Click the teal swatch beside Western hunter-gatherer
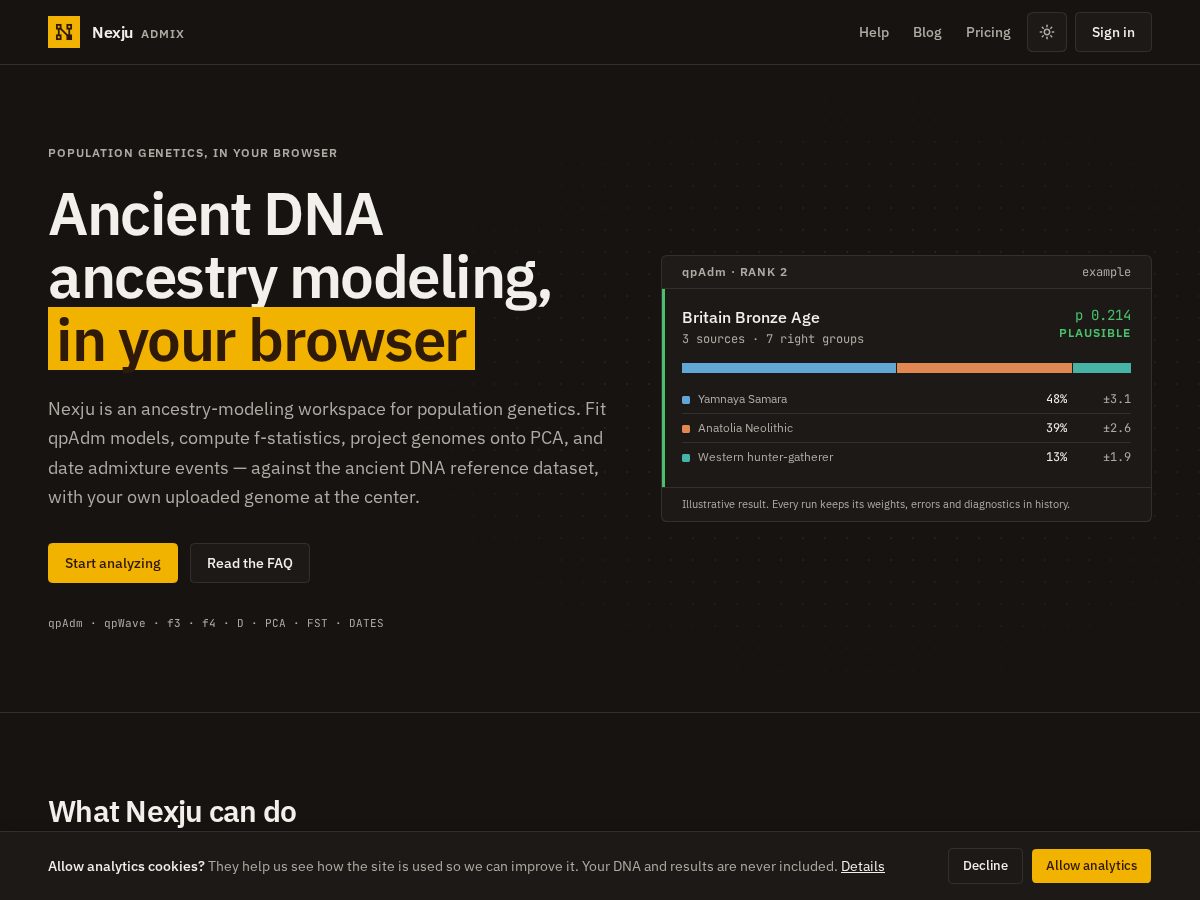The image size is (1200, 900). (686, 458)
